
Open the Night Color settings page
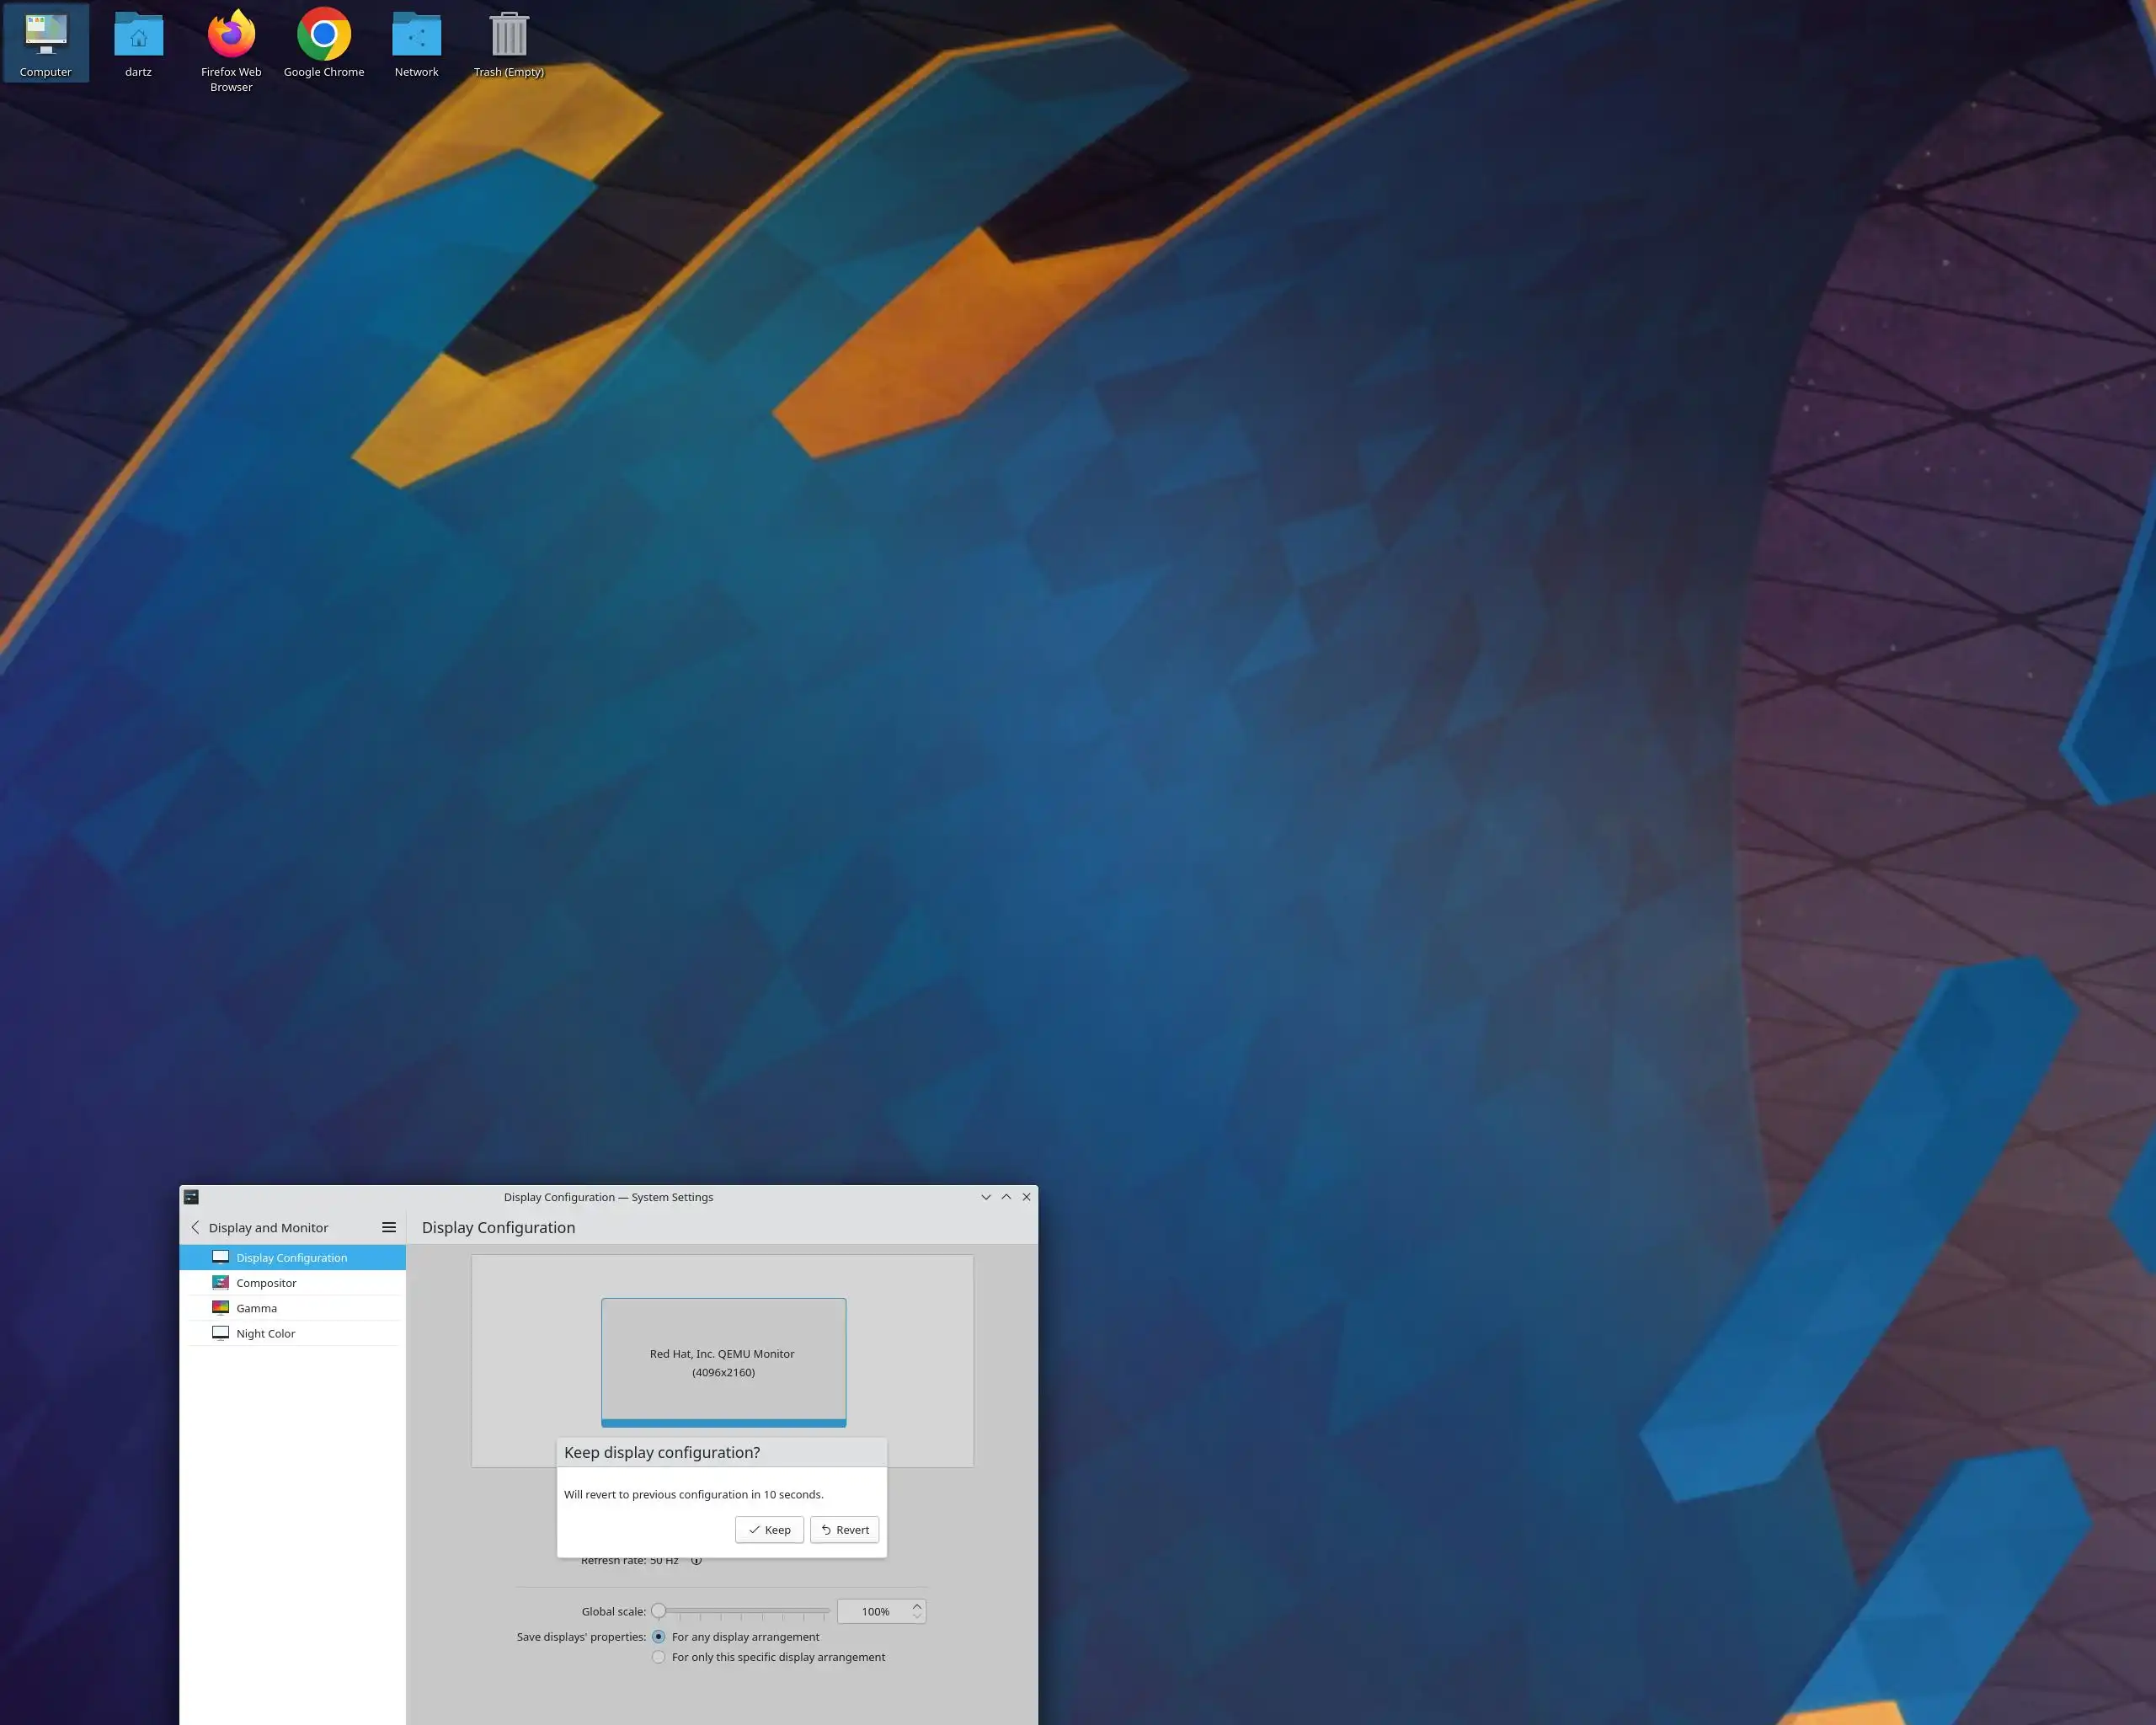click(x=265, y=1333)
